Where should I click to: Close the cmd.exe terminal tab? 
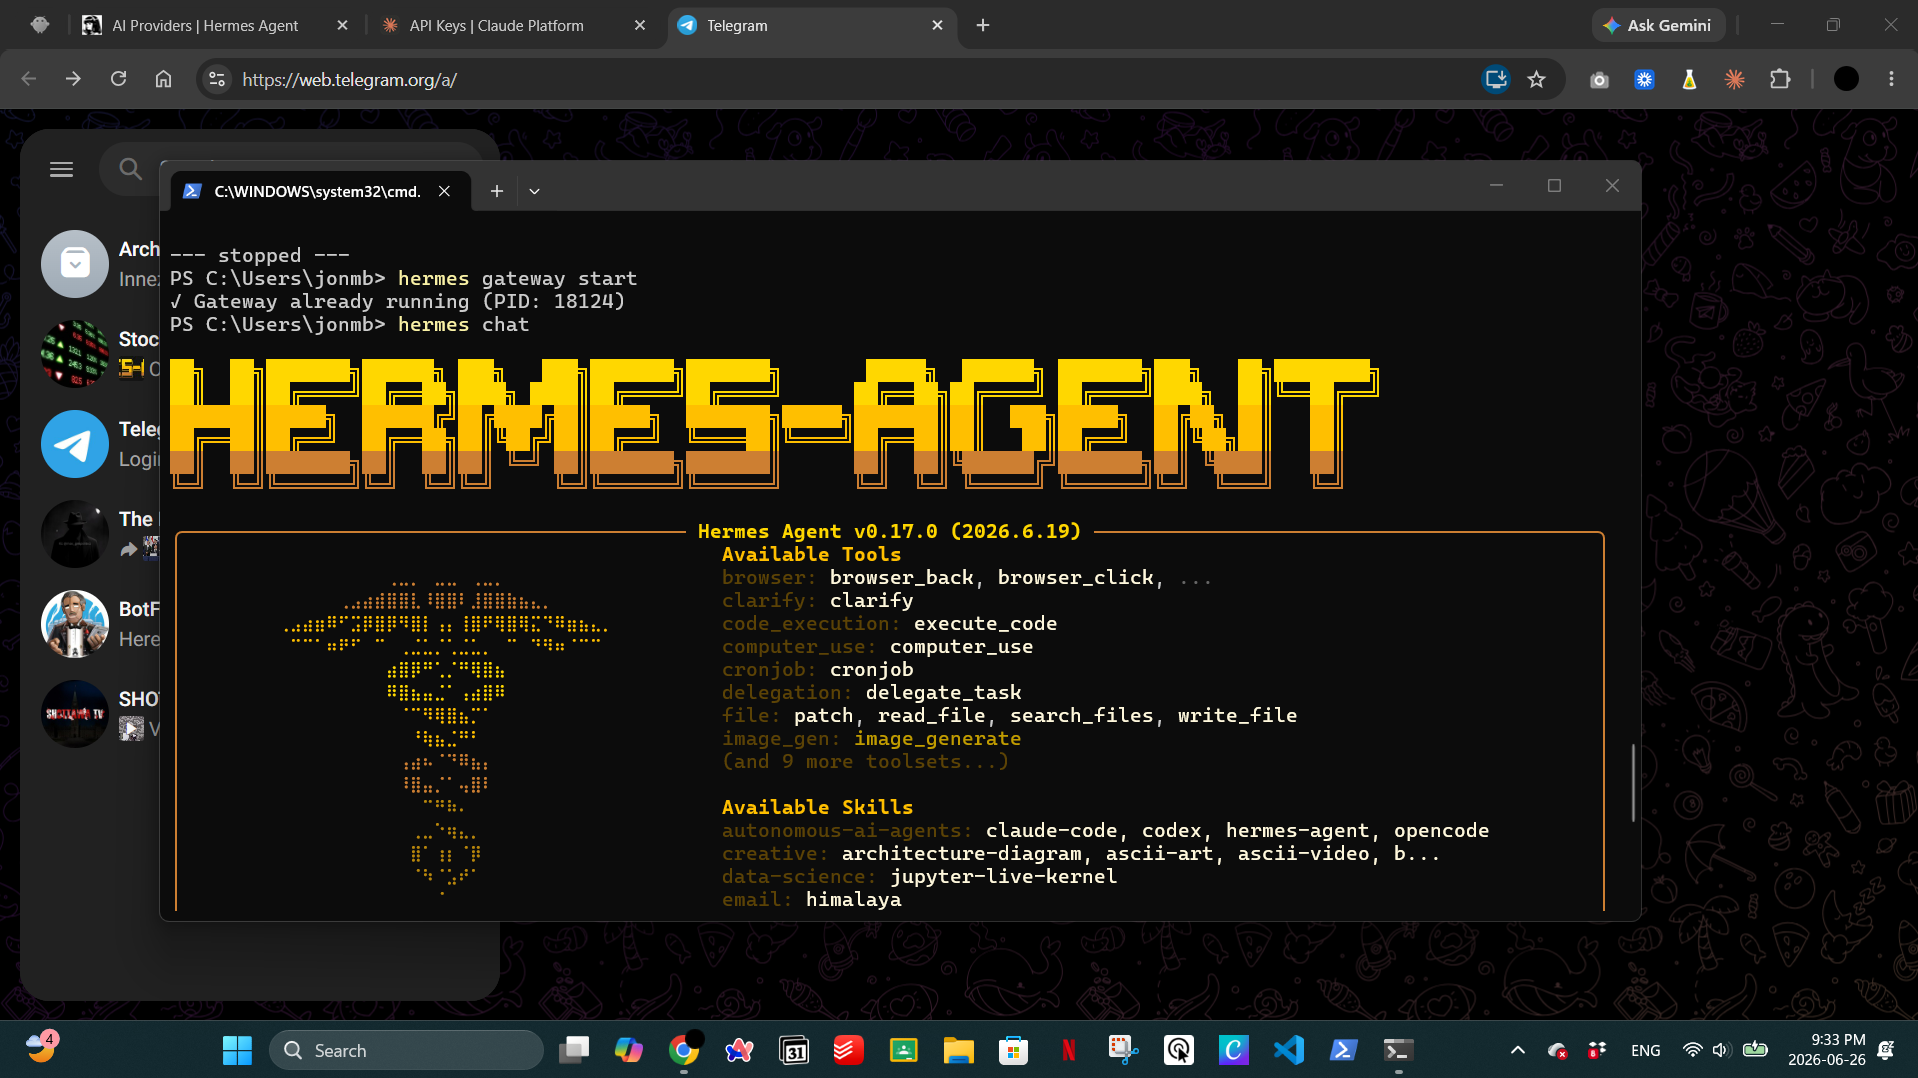point(445,191)
